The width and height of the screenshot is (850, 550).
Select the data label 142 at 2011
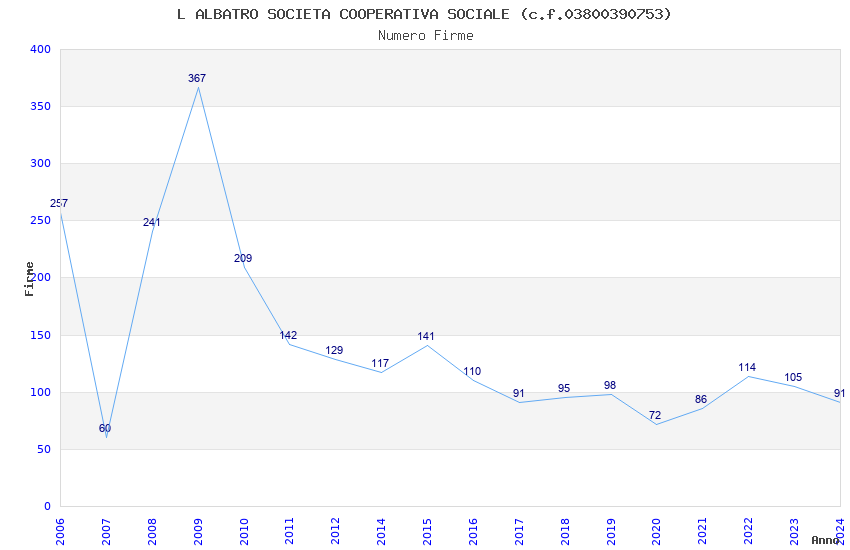point(288,335)
